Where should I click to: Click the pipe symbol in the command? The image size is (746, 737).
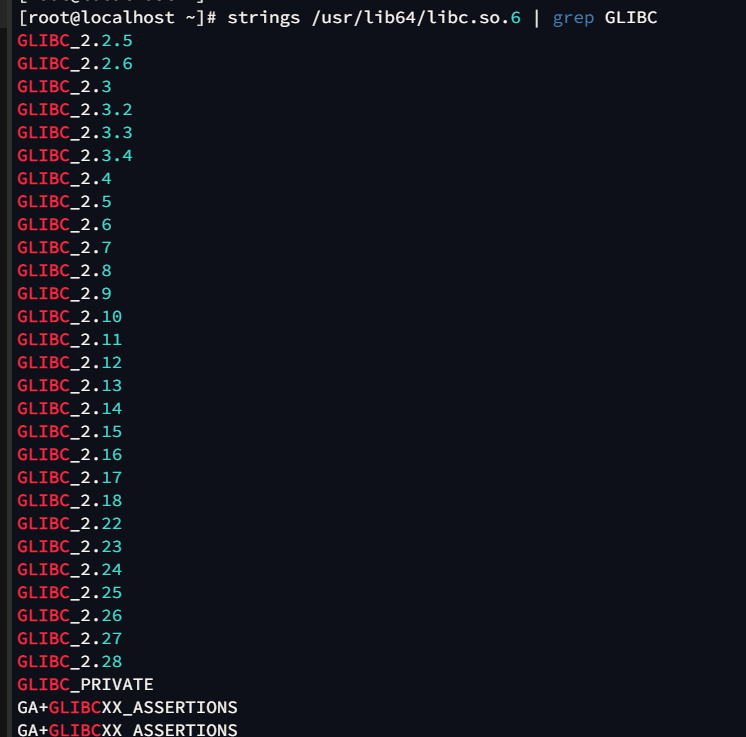(x=537, y=18)
